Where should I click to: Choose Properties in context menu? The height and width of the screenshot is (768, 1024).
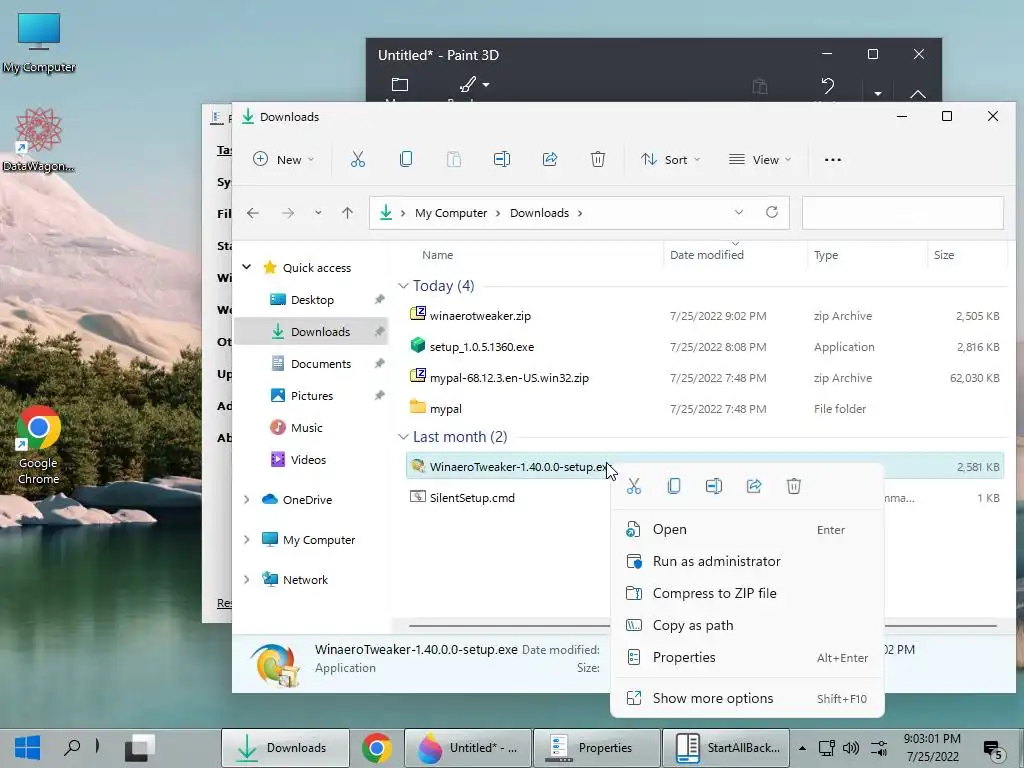pyautogui.click(x=747, y=658)
